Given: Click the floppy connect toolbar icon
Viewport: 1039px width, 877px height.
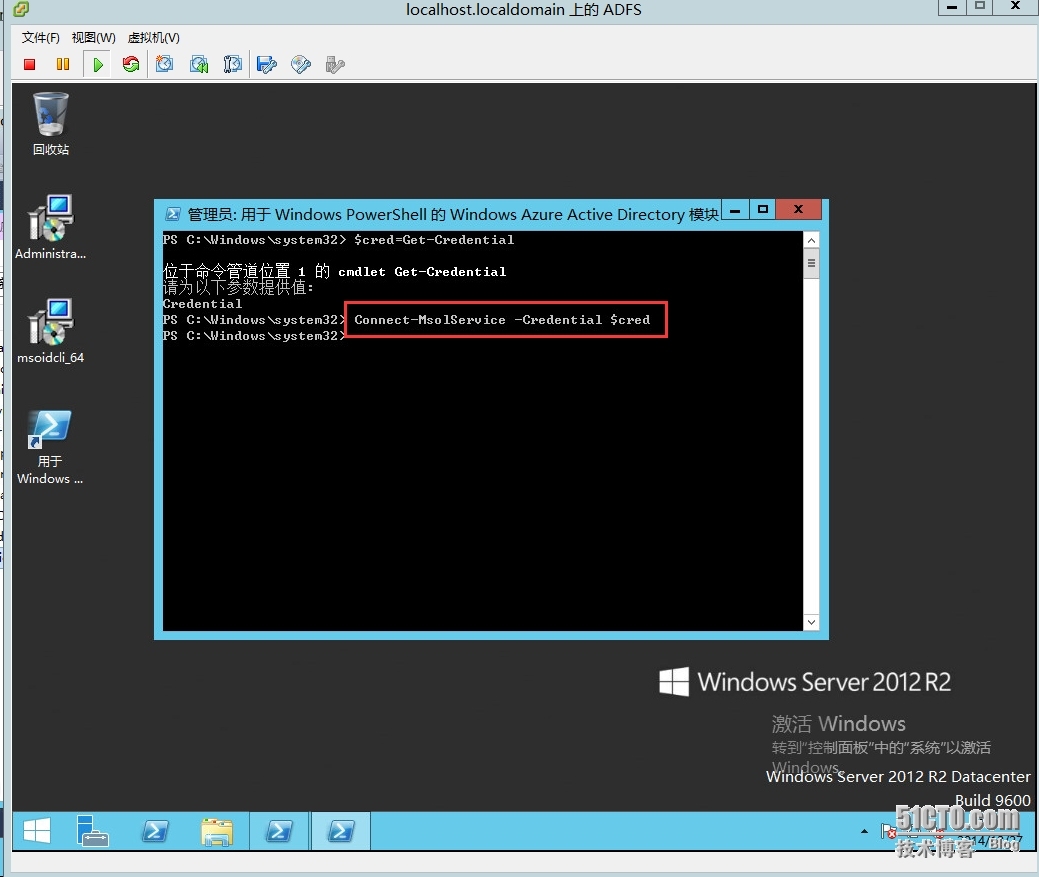Looking at the screenshot, I should point(267,64).
